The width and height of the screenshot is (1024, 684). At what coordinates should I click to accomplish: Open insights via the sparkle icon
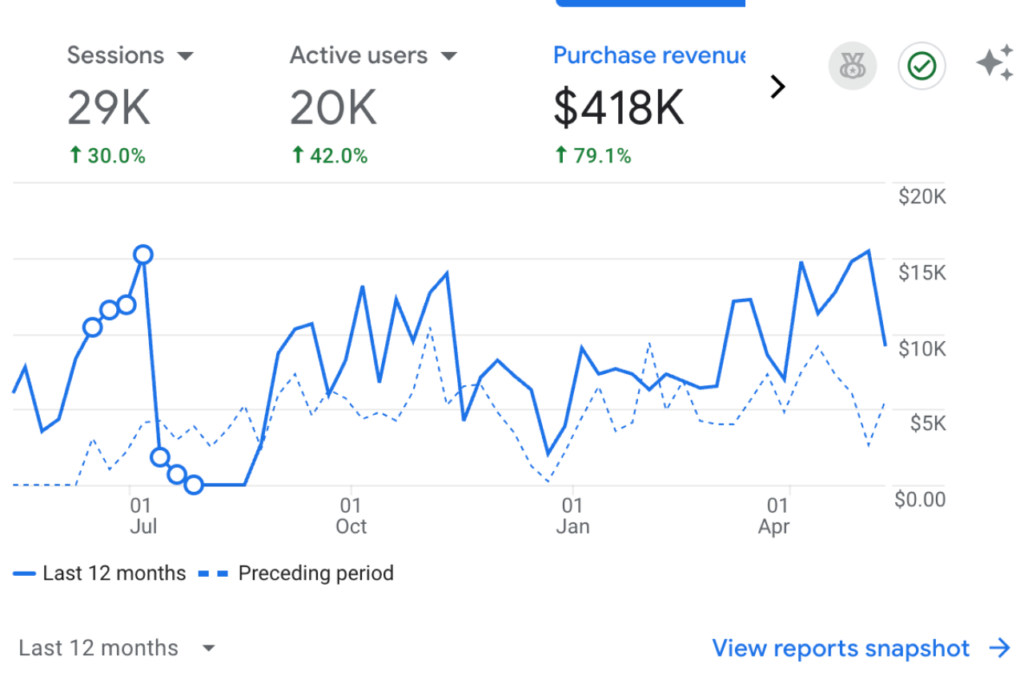(994, 65)
